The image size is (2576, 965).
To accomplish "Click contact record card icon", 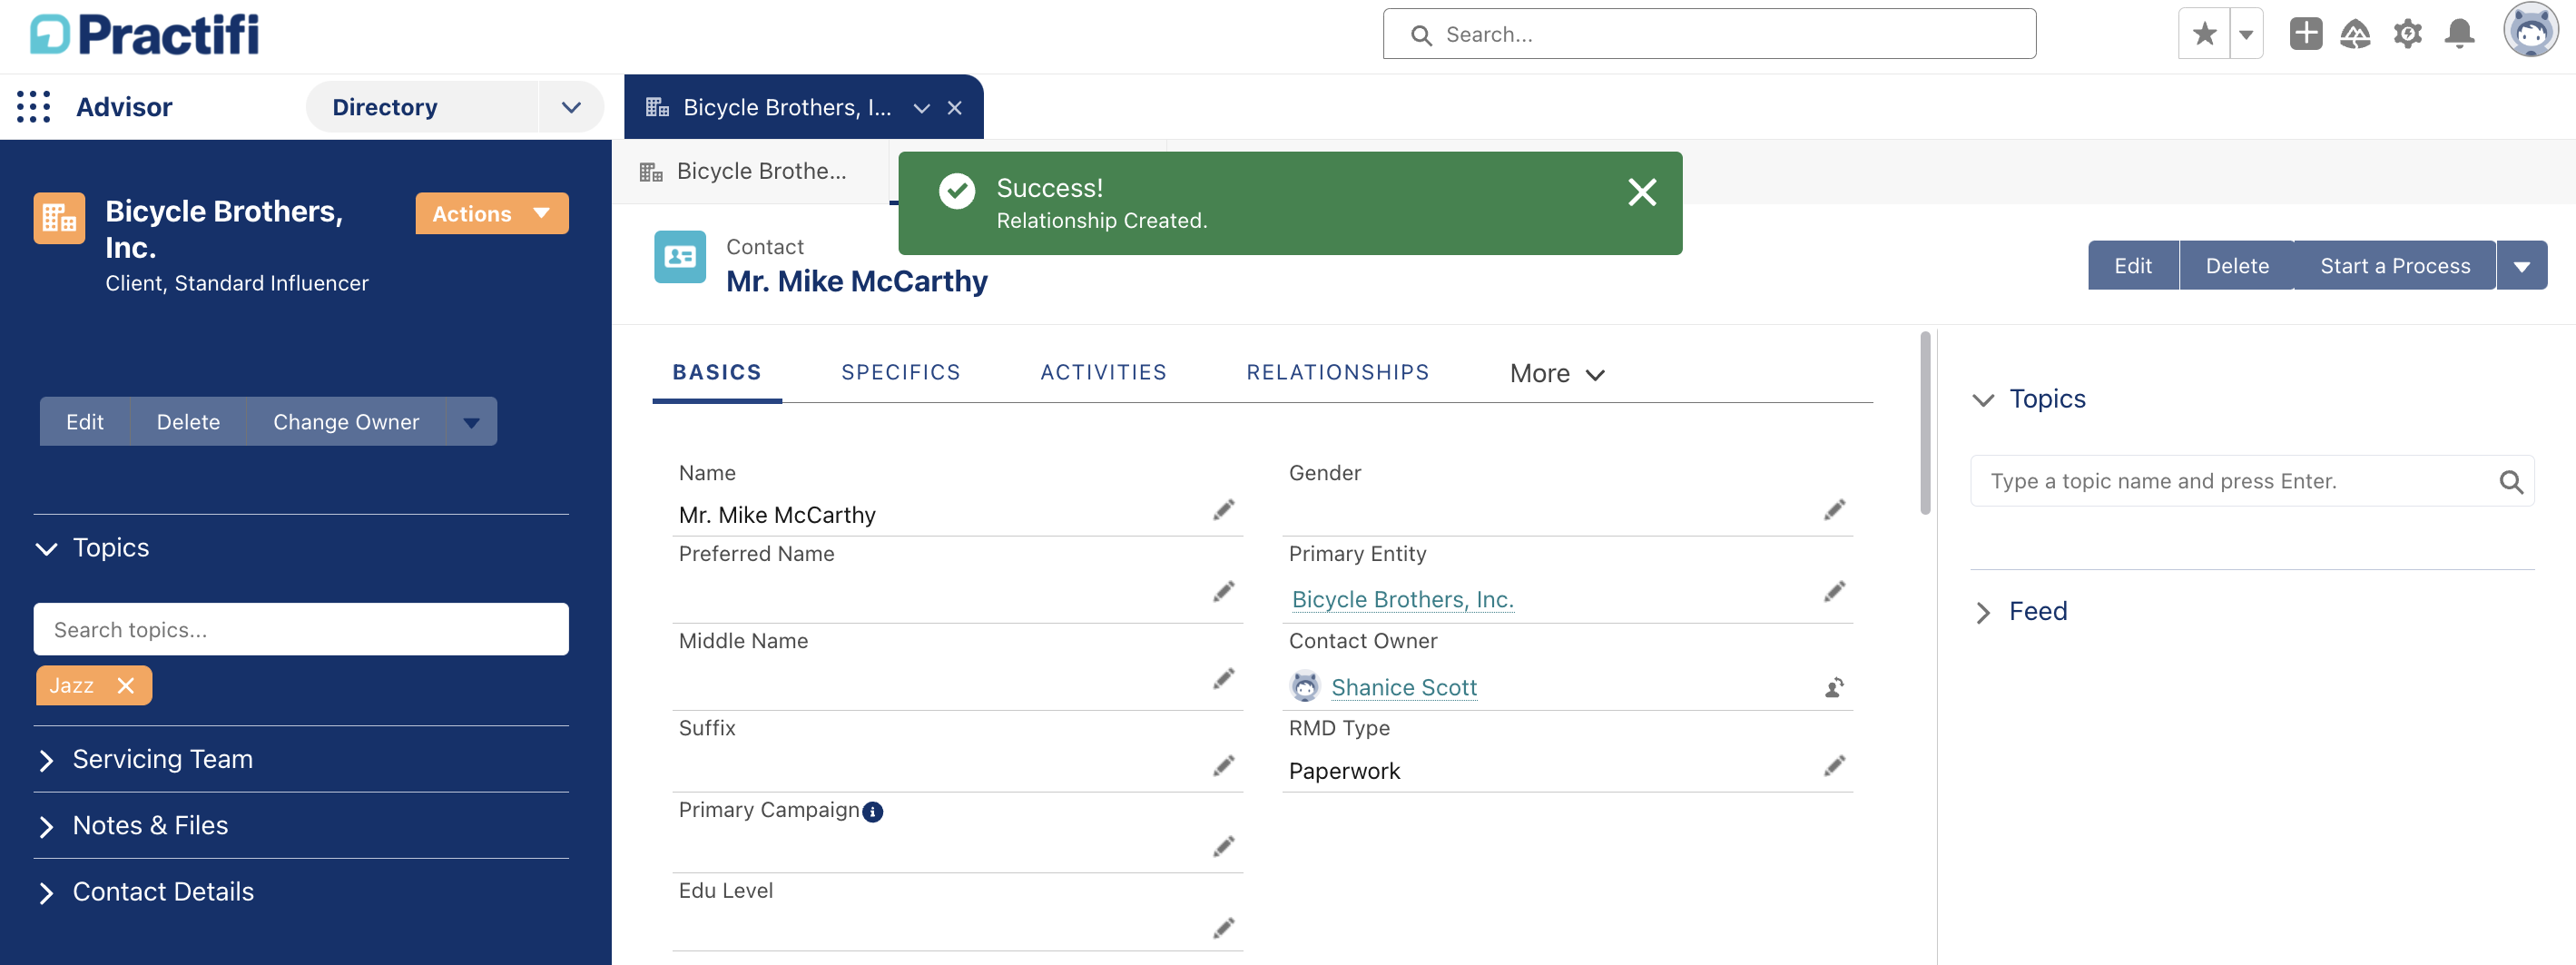I will [x=680, y=257].
